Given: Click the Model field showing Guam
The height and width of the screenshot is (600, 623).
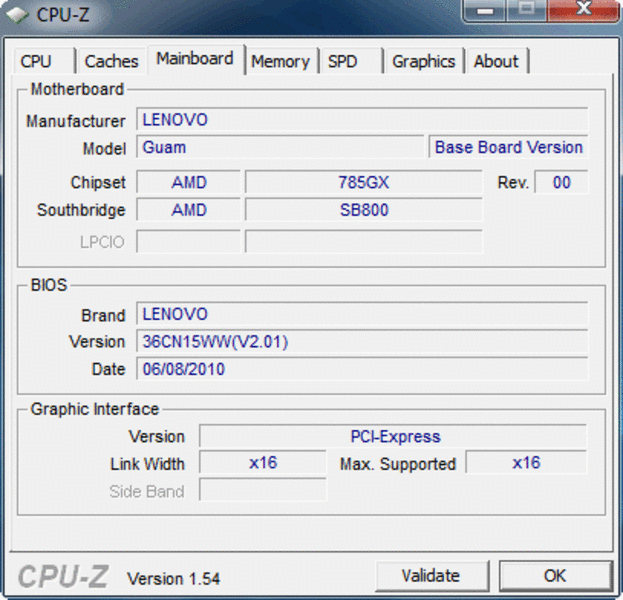Looking at the screenshot, I should (280, 147).
